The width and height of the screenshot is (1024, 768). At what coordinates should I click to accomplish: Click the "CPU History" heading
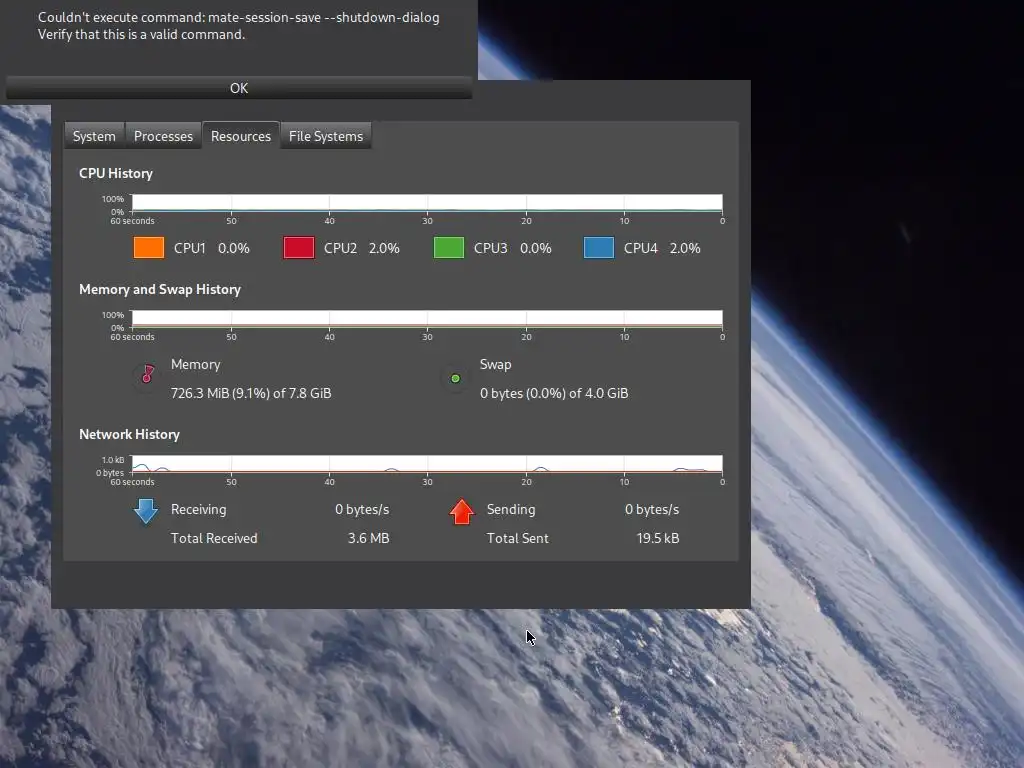pos(116,174)
